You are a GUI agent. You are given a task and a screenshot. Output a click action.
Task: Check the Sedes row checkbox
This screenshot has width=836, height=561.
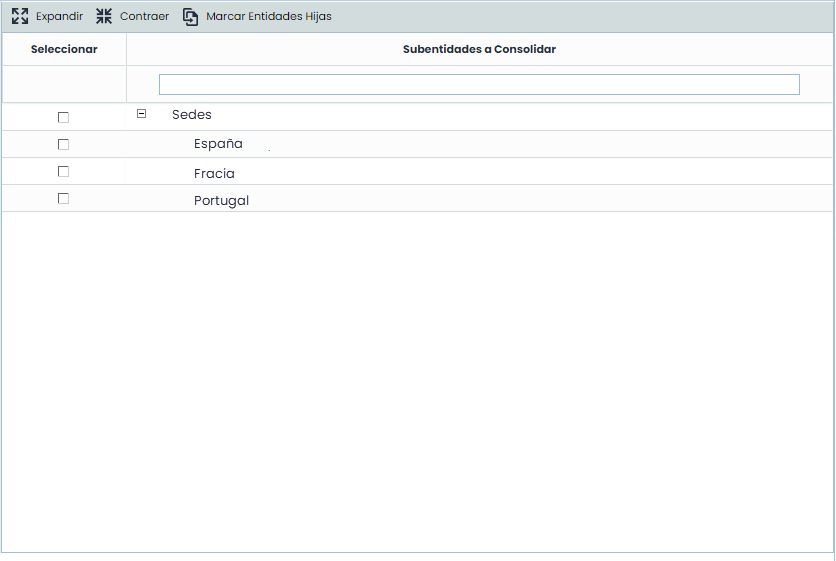click(63, 117)
